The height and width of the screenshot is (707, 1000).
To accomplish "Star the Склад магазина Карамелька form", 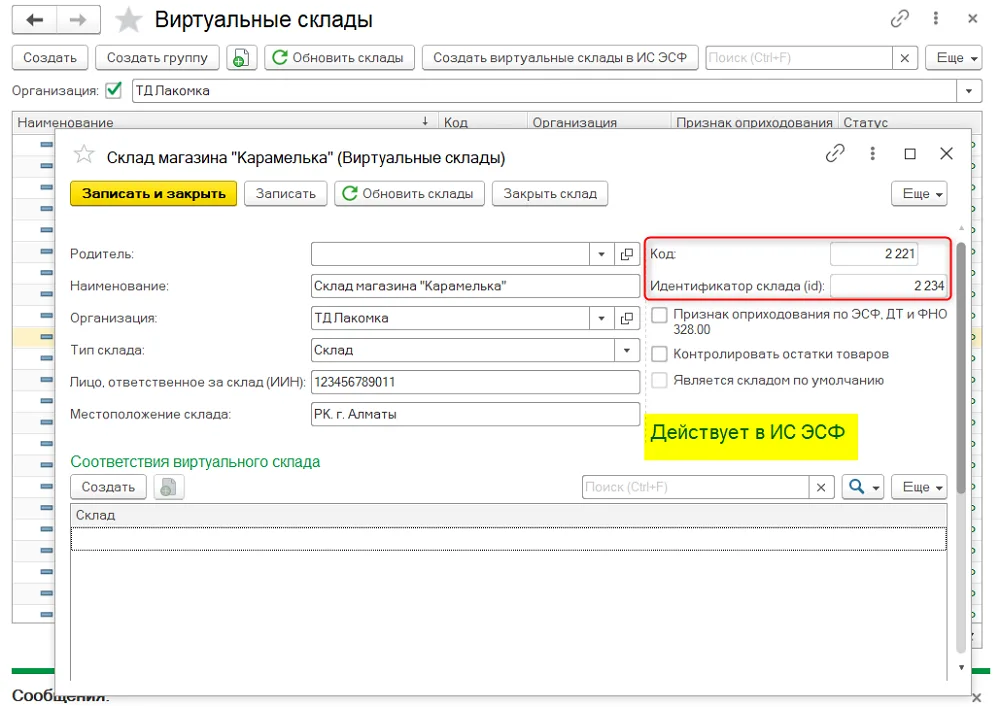I will click(84, 154).
